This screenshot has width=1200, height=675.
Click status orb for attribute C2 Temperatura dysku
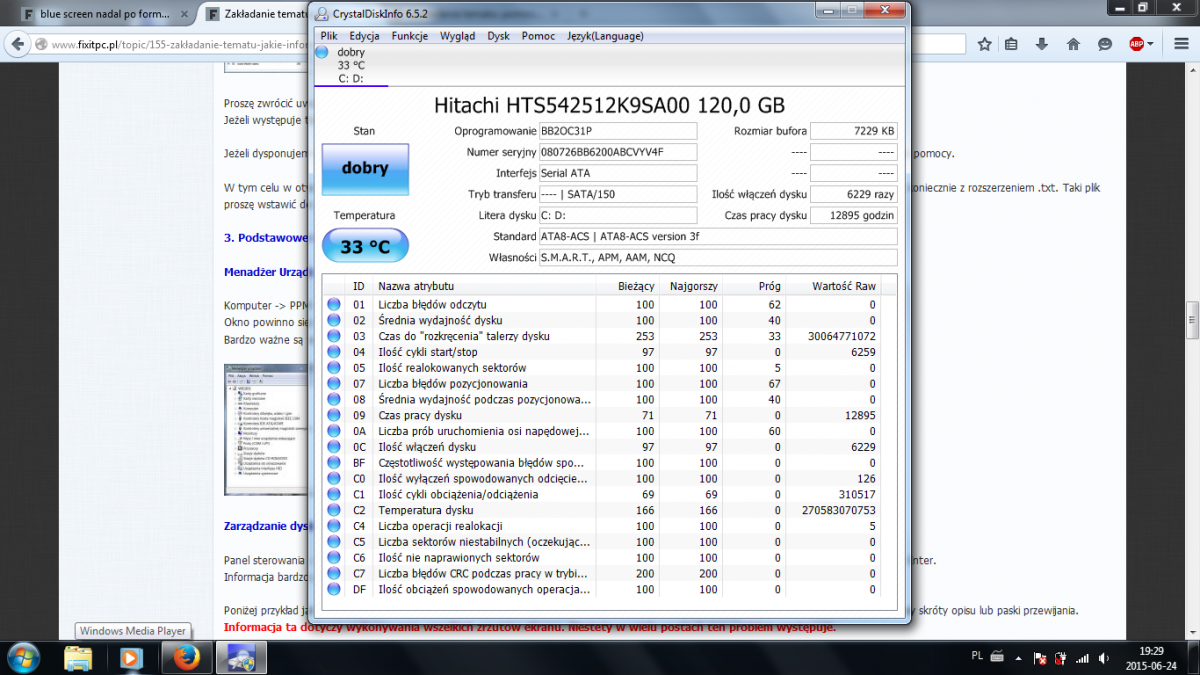pos(333,510)
